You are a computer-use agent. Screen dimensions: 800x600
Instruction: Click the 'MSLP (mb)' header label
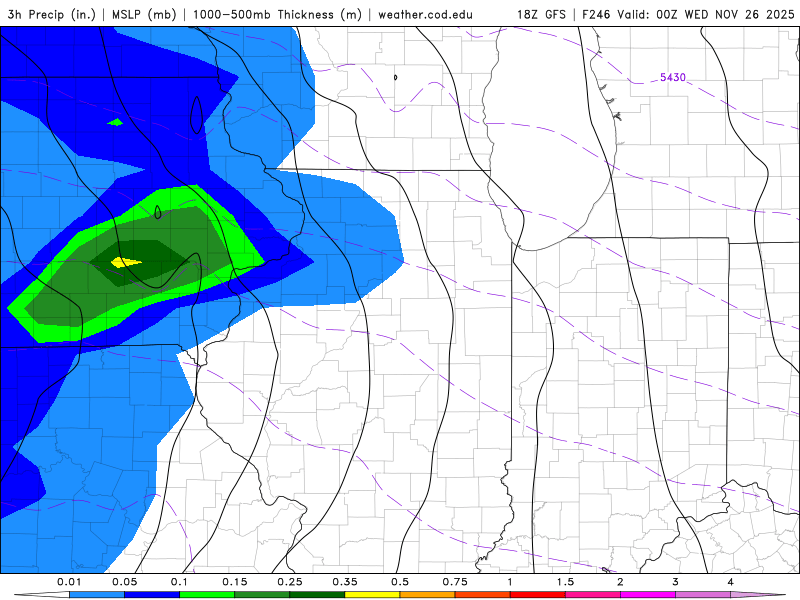click(x=142, y=14)
